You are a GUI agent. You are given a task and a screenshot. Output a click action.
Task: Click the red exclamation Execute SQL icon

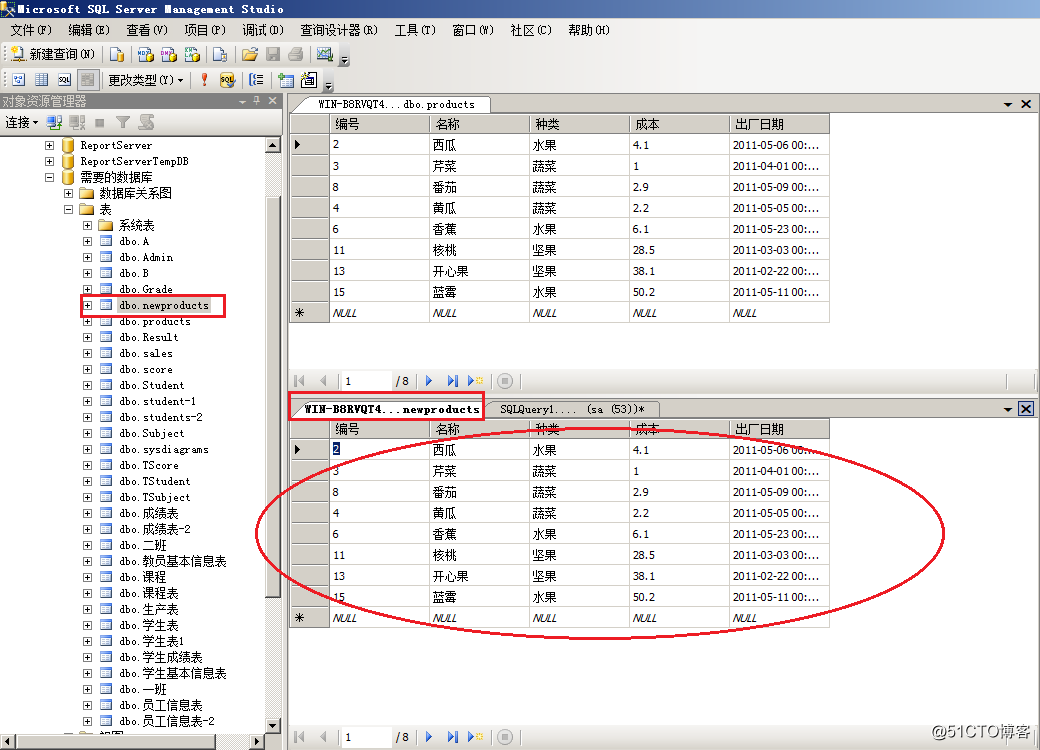[204, 80]
